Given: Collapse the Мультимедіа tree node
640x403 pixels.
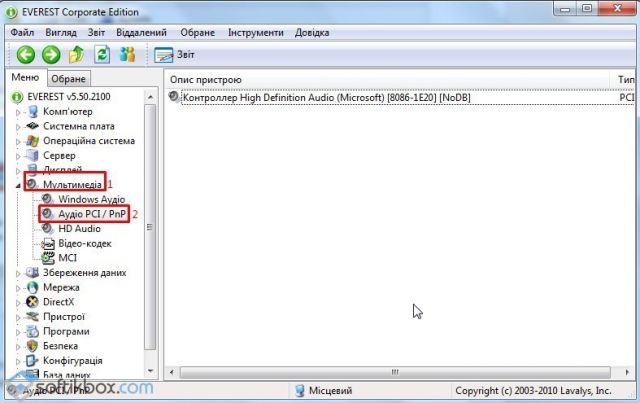Looking at the screenshot, I should (18, 185).
